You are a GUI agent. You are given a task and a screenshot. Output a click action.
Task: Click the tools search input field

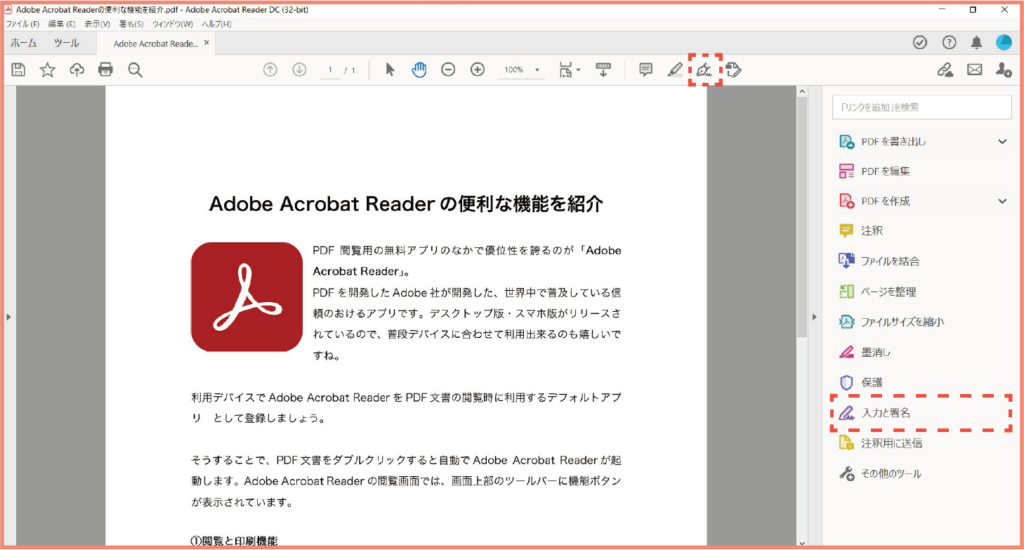pyautogui.click(x=921, y=107)
